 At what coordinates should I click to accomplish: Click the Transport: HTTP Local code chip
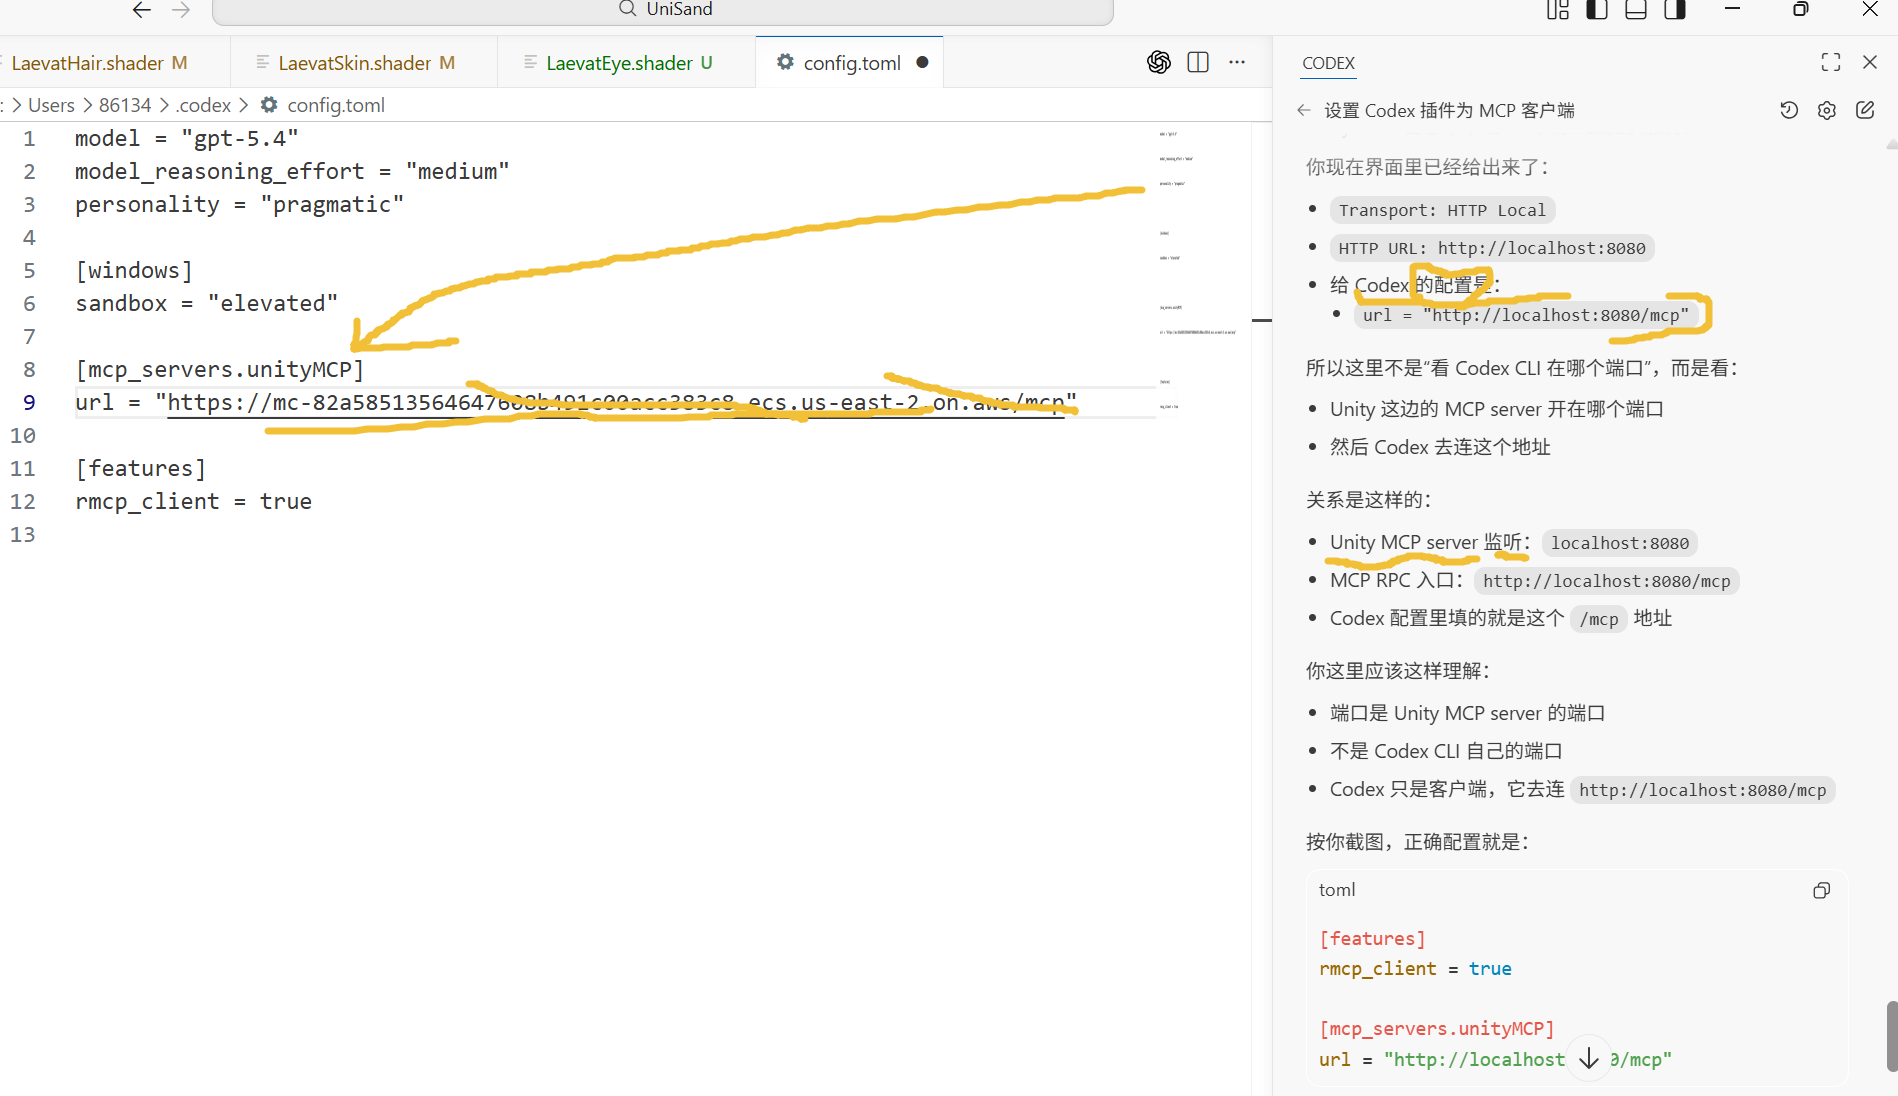click(x=1442, y=210)
